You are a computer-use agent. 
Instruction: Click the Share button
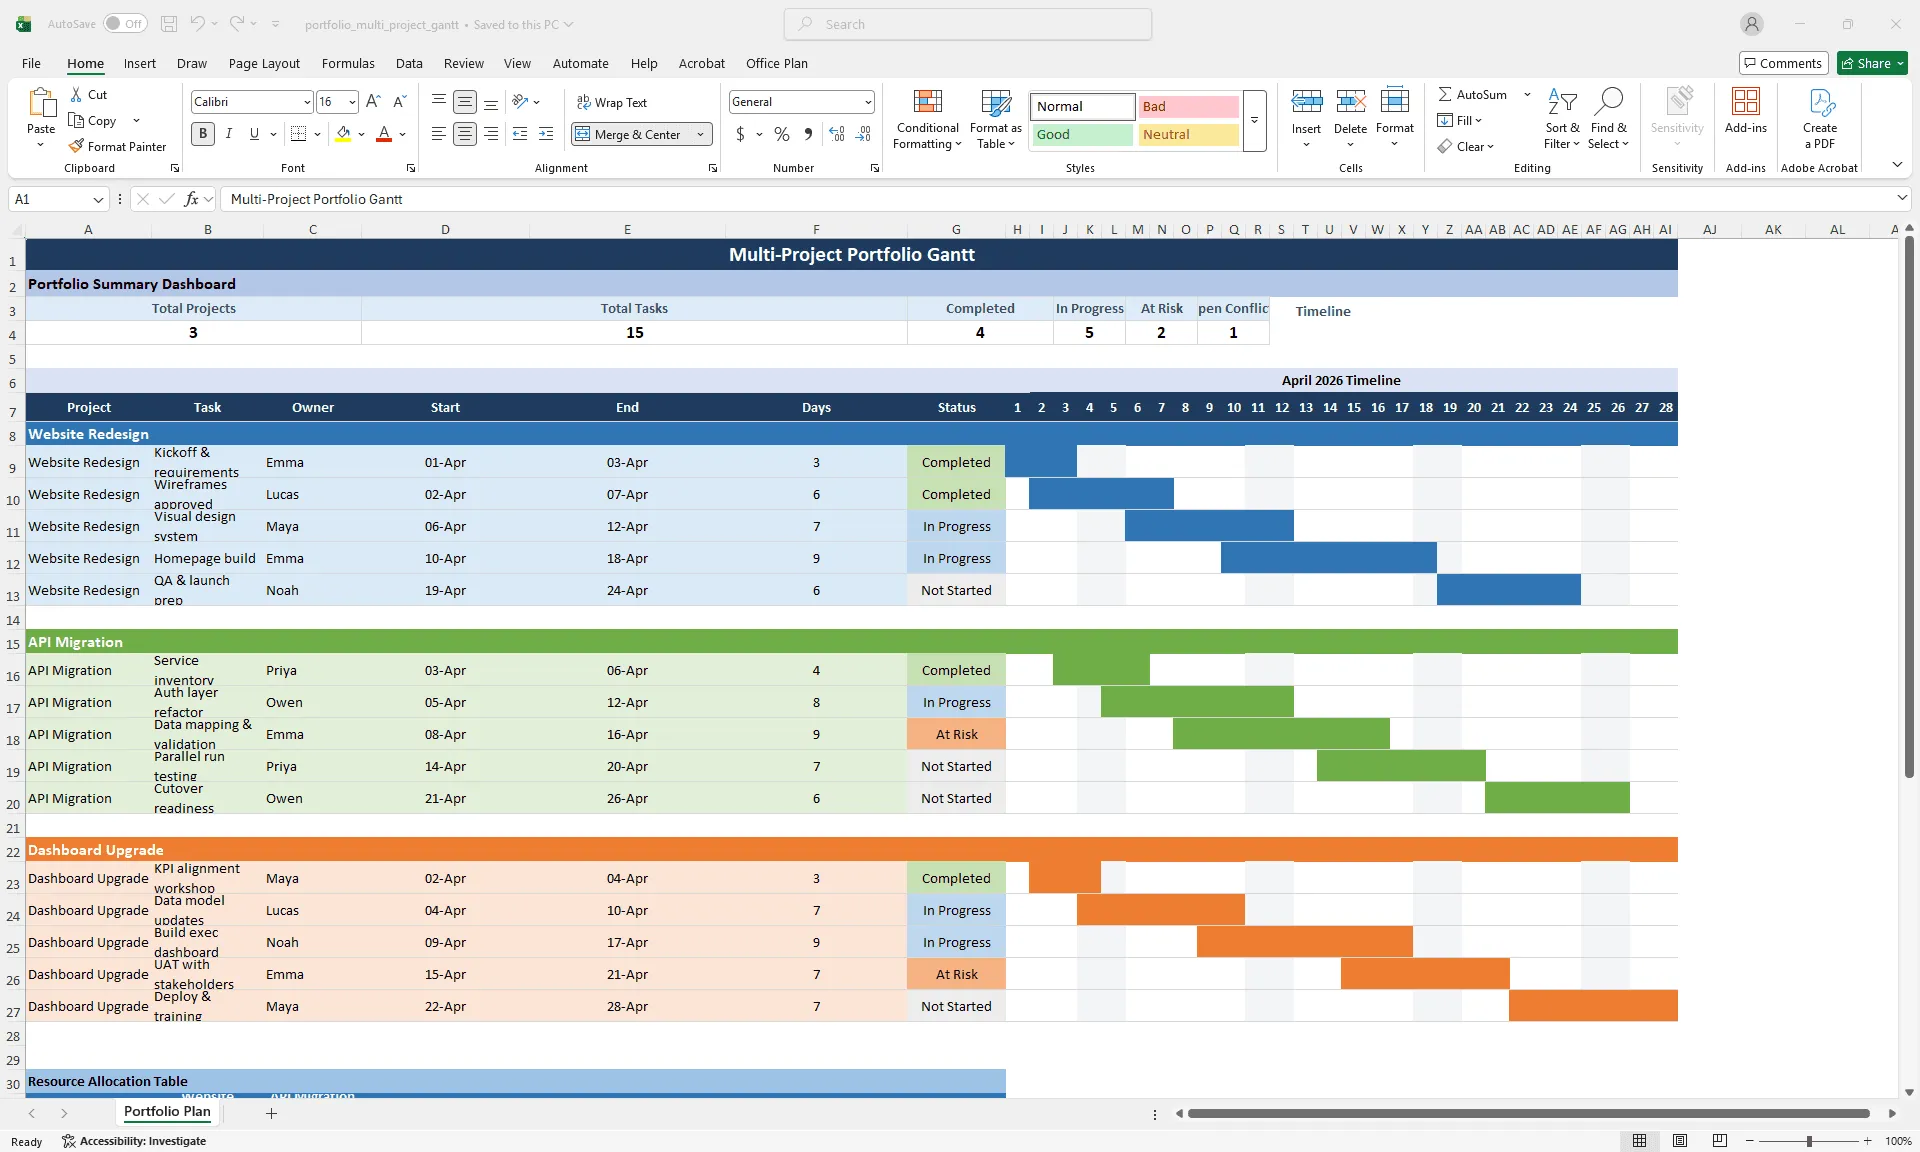click(1870, 62)
